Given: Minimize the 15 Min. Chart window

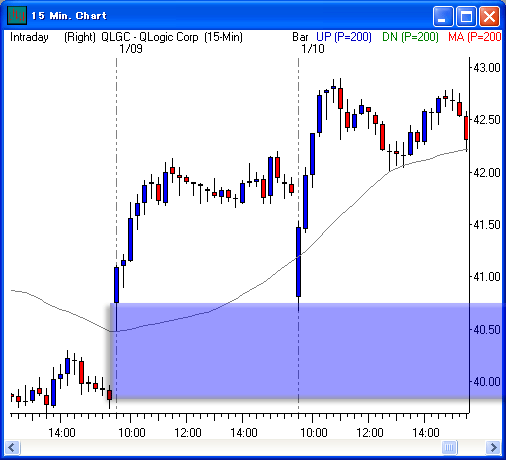Looking at the screenshot, I should [x=443, y=16].
